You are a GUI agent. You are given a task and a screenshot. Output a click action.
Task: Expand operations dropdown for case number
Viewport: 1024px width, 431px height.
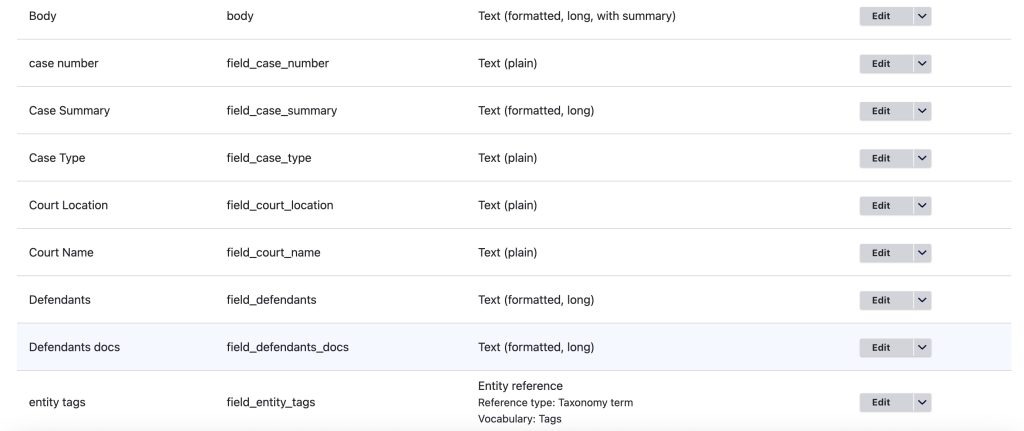tap(922, 63)
